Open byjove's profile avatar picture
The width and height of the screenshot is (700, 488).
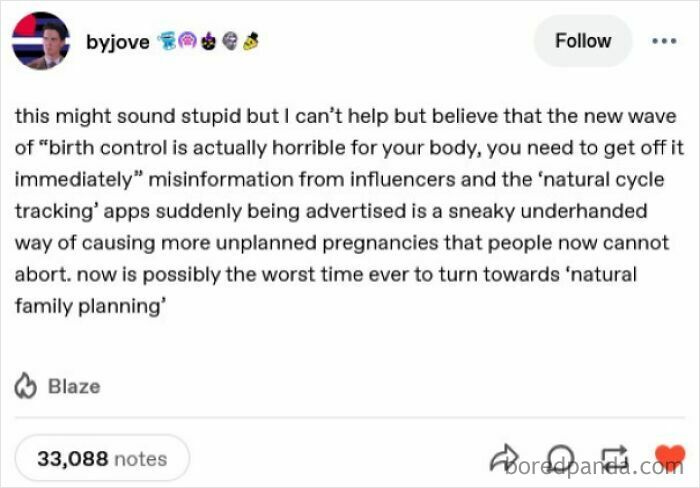(41, 41)
